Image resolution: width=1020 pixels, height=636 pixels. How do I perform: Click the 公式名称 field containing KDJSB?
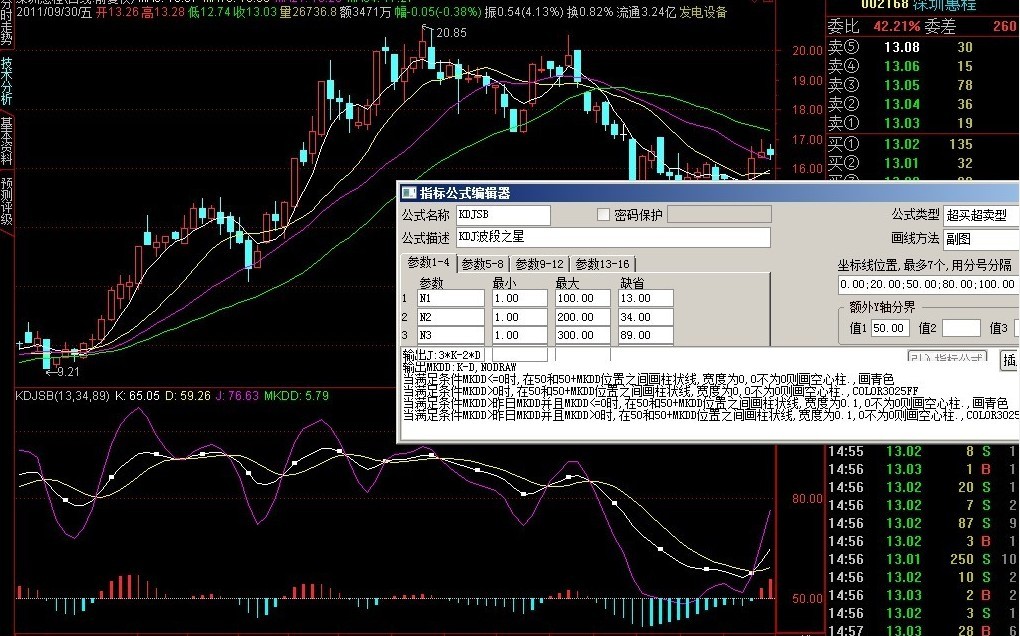503,215
